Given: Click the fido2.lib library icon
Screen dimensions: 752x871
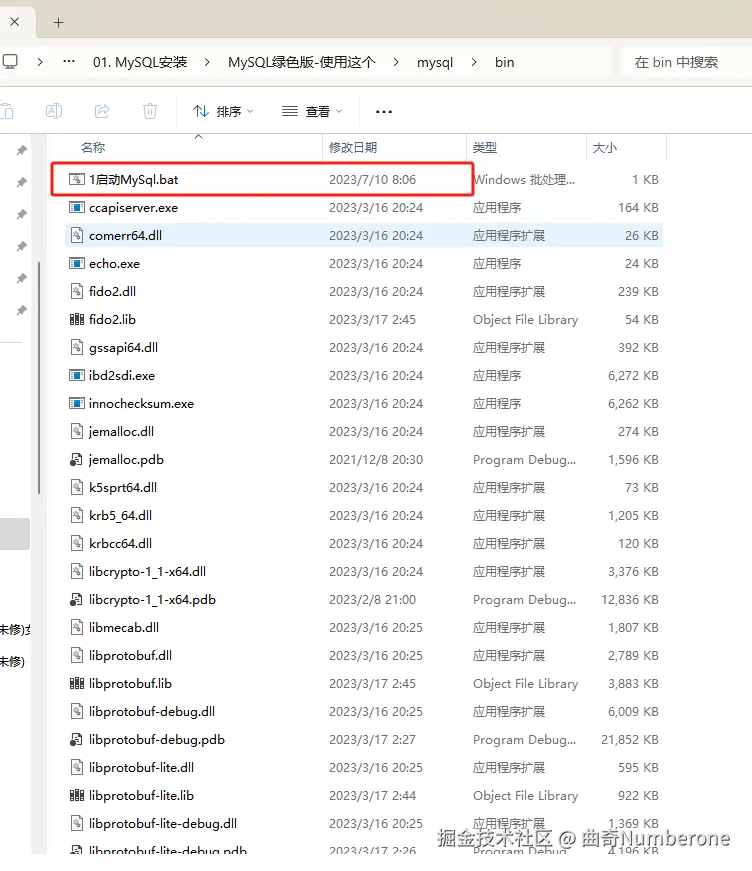Looking at the screenshot, I should point(77,319).
